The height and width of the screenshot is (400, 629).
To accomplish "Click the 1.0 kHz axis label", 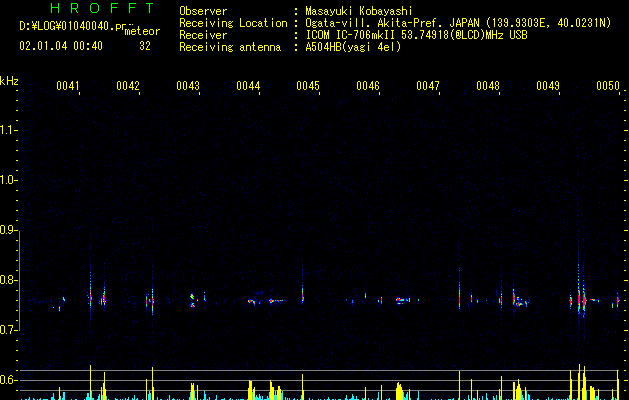I will (7, 180).
